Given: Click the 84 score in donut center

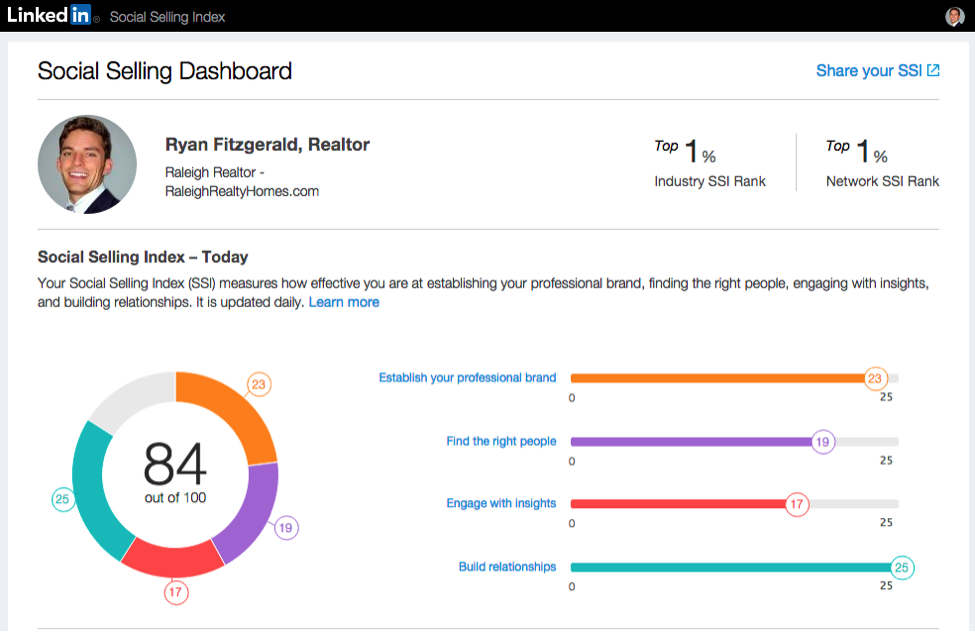Looking at the screenshot, I should (x=175, y=463).
